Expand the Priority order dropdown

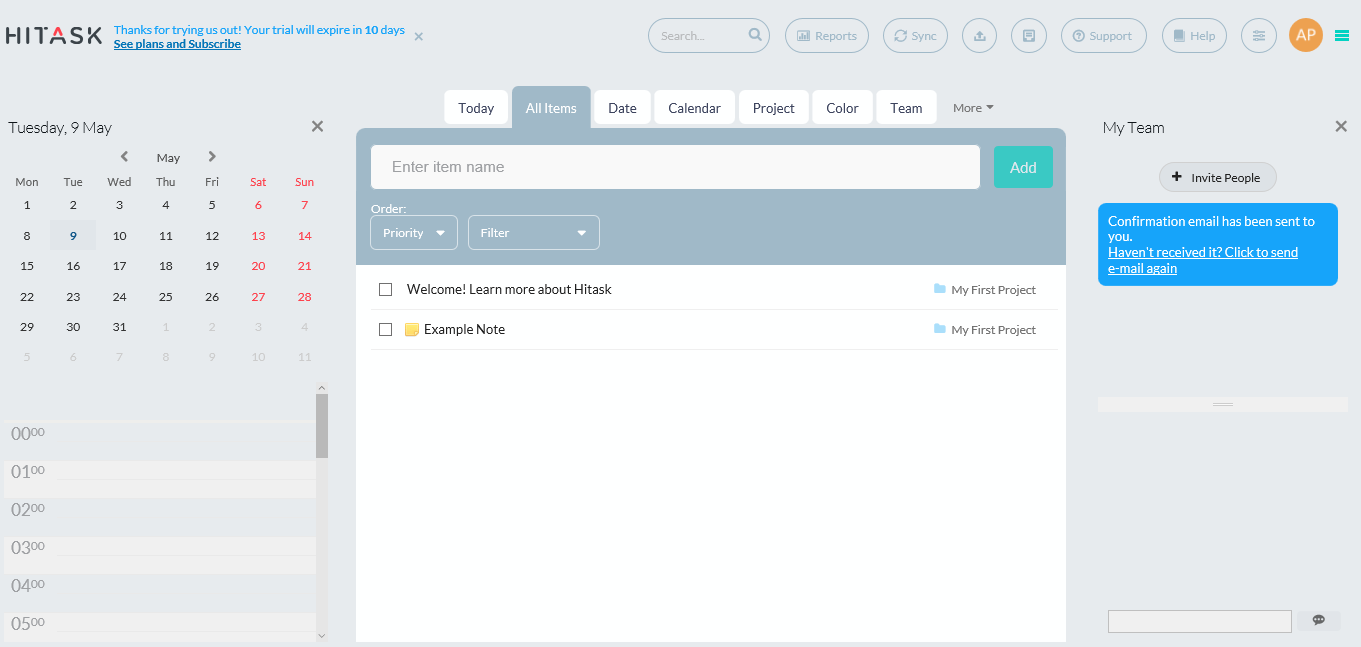[414, 233]
